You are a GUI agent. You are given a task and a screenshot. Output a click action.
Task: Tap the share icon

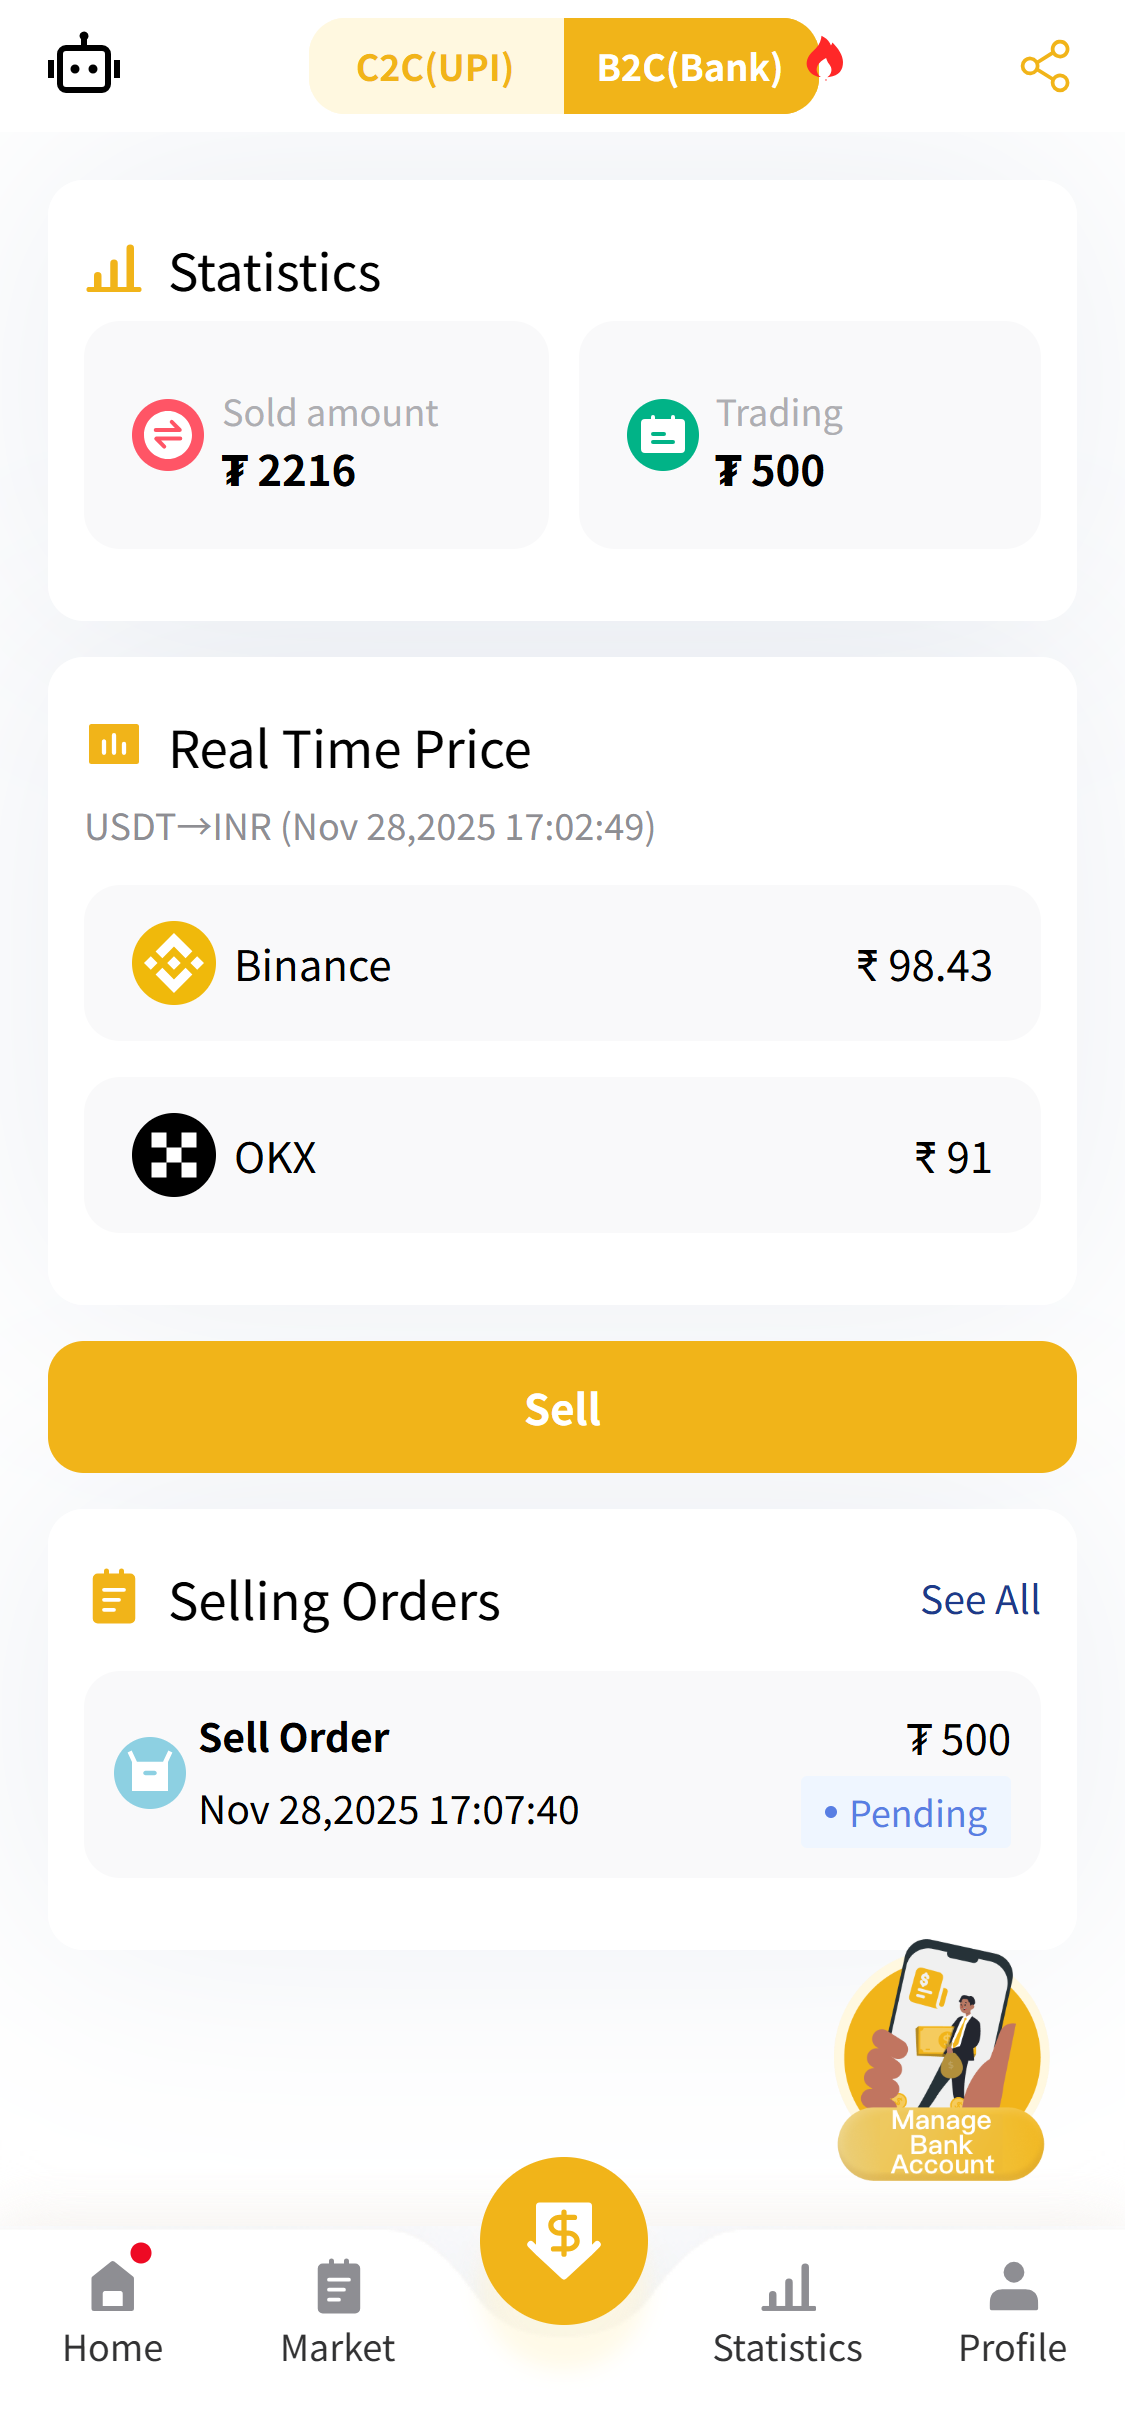click(1044, 66)
